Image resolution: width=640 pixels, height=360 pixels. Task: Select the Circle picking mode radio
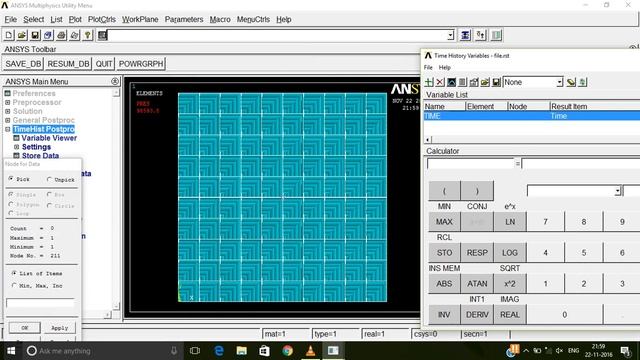49,205
